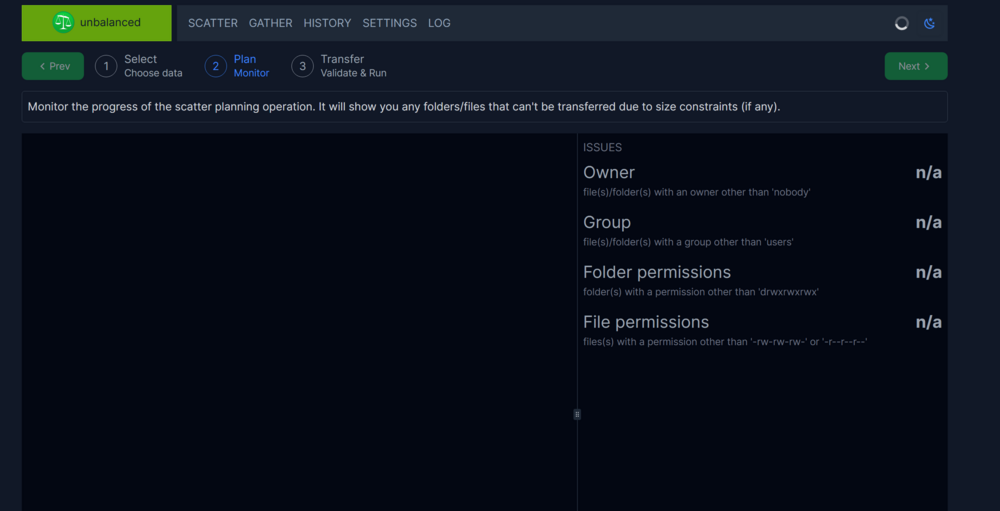
Task: Open the GATHER menu
Action: tap(270, 23)
